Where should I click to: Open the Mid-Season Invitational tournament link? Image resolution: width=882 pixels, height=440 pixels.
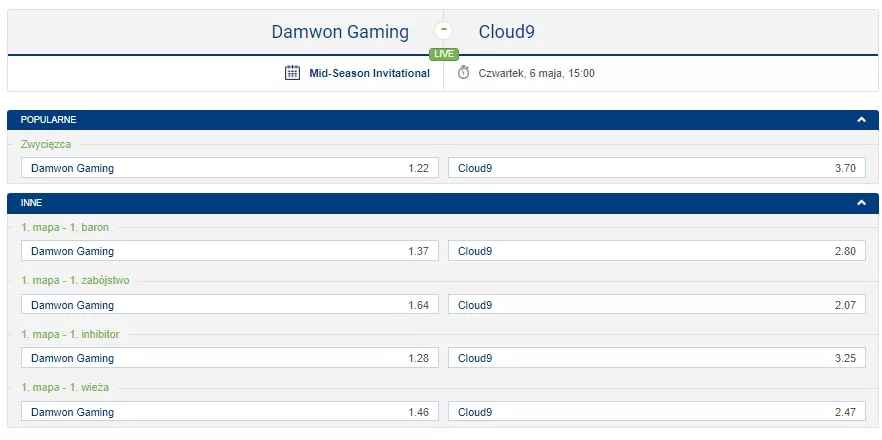(x=369, y=73)
